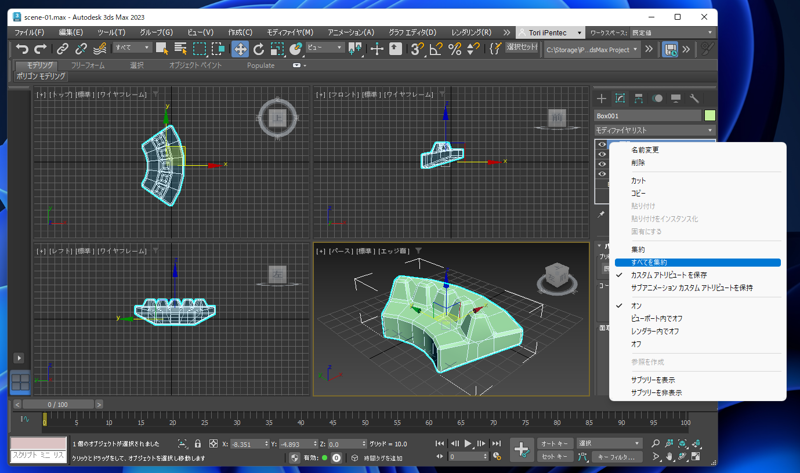
Task: Choose the Select and Place tool
Action: [295, 48]
